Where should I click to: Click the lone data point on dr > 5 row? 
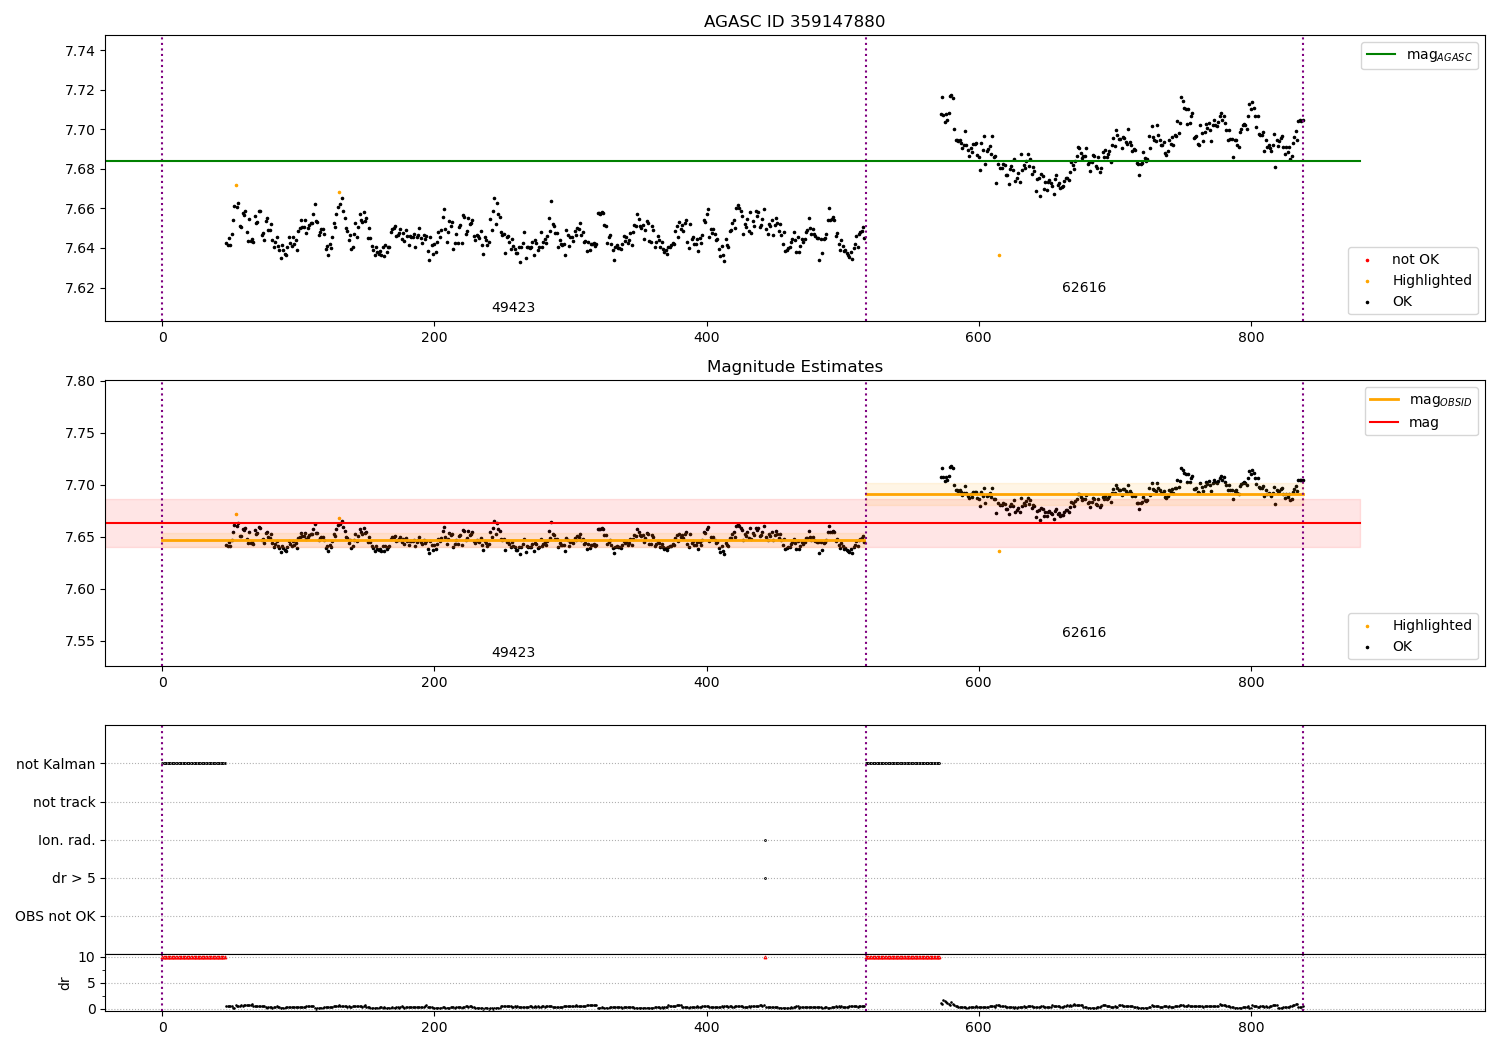point(765,878)
